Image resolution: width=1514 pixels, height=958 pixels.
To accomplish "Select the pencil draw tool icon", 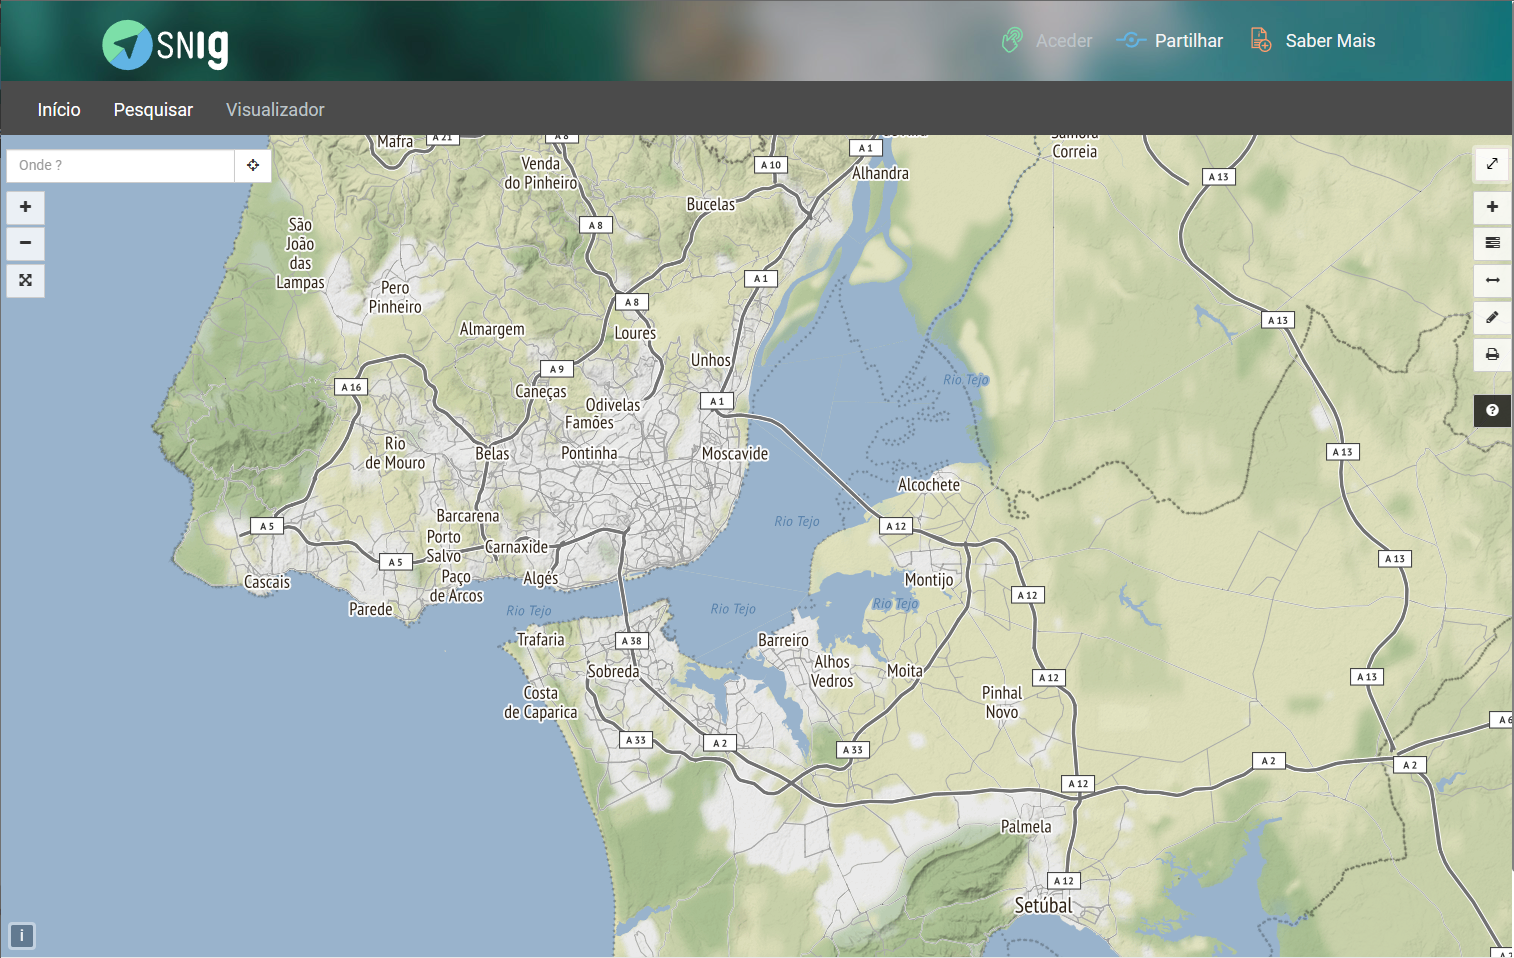I will pyautogui.click(x=1492, y=317).
